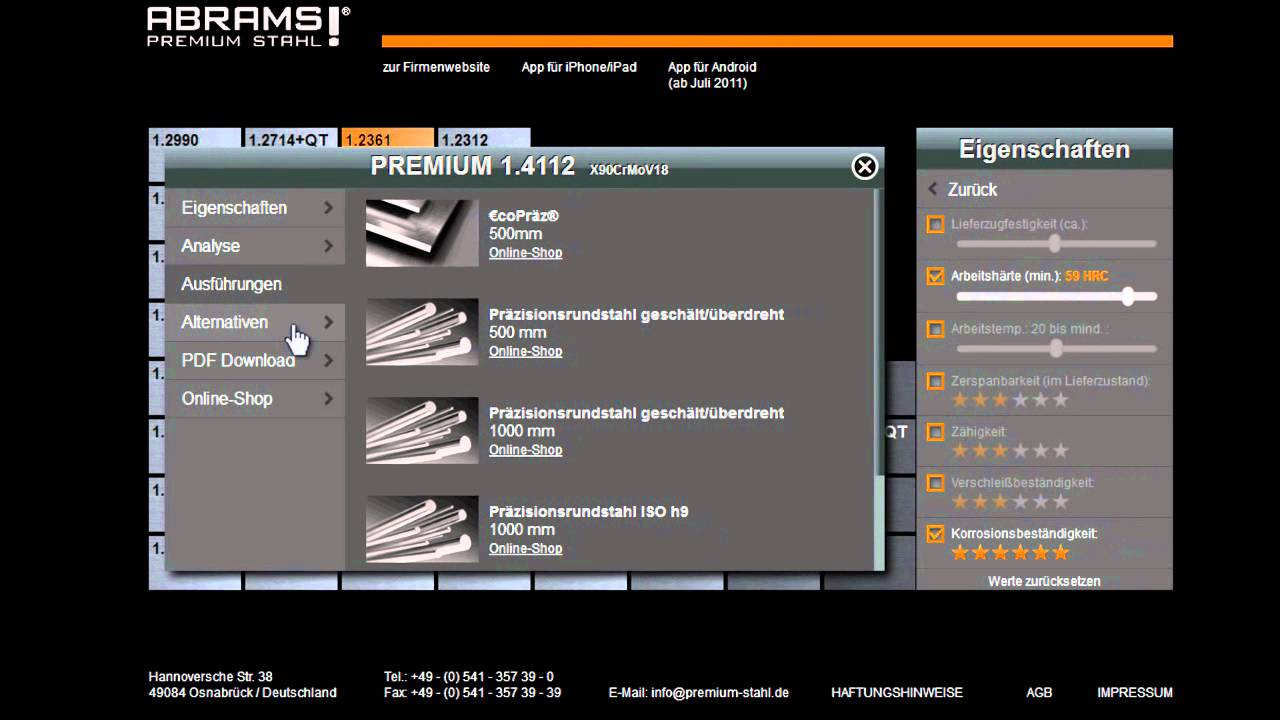Enable the Zerspanbarkeit checkbox

pyautogui.click(x=935, y=381)
